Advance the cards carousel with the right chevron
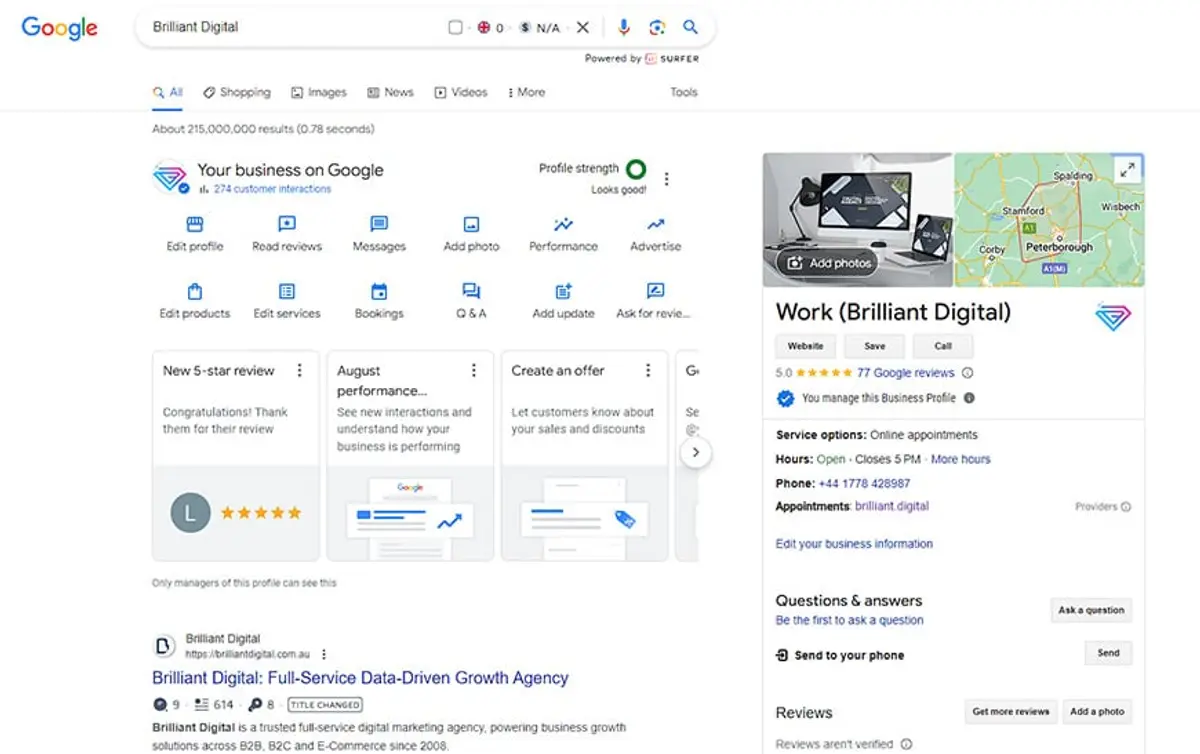Screen dimensions: 1200x754 pyautogui.click(x=697, y=452)
